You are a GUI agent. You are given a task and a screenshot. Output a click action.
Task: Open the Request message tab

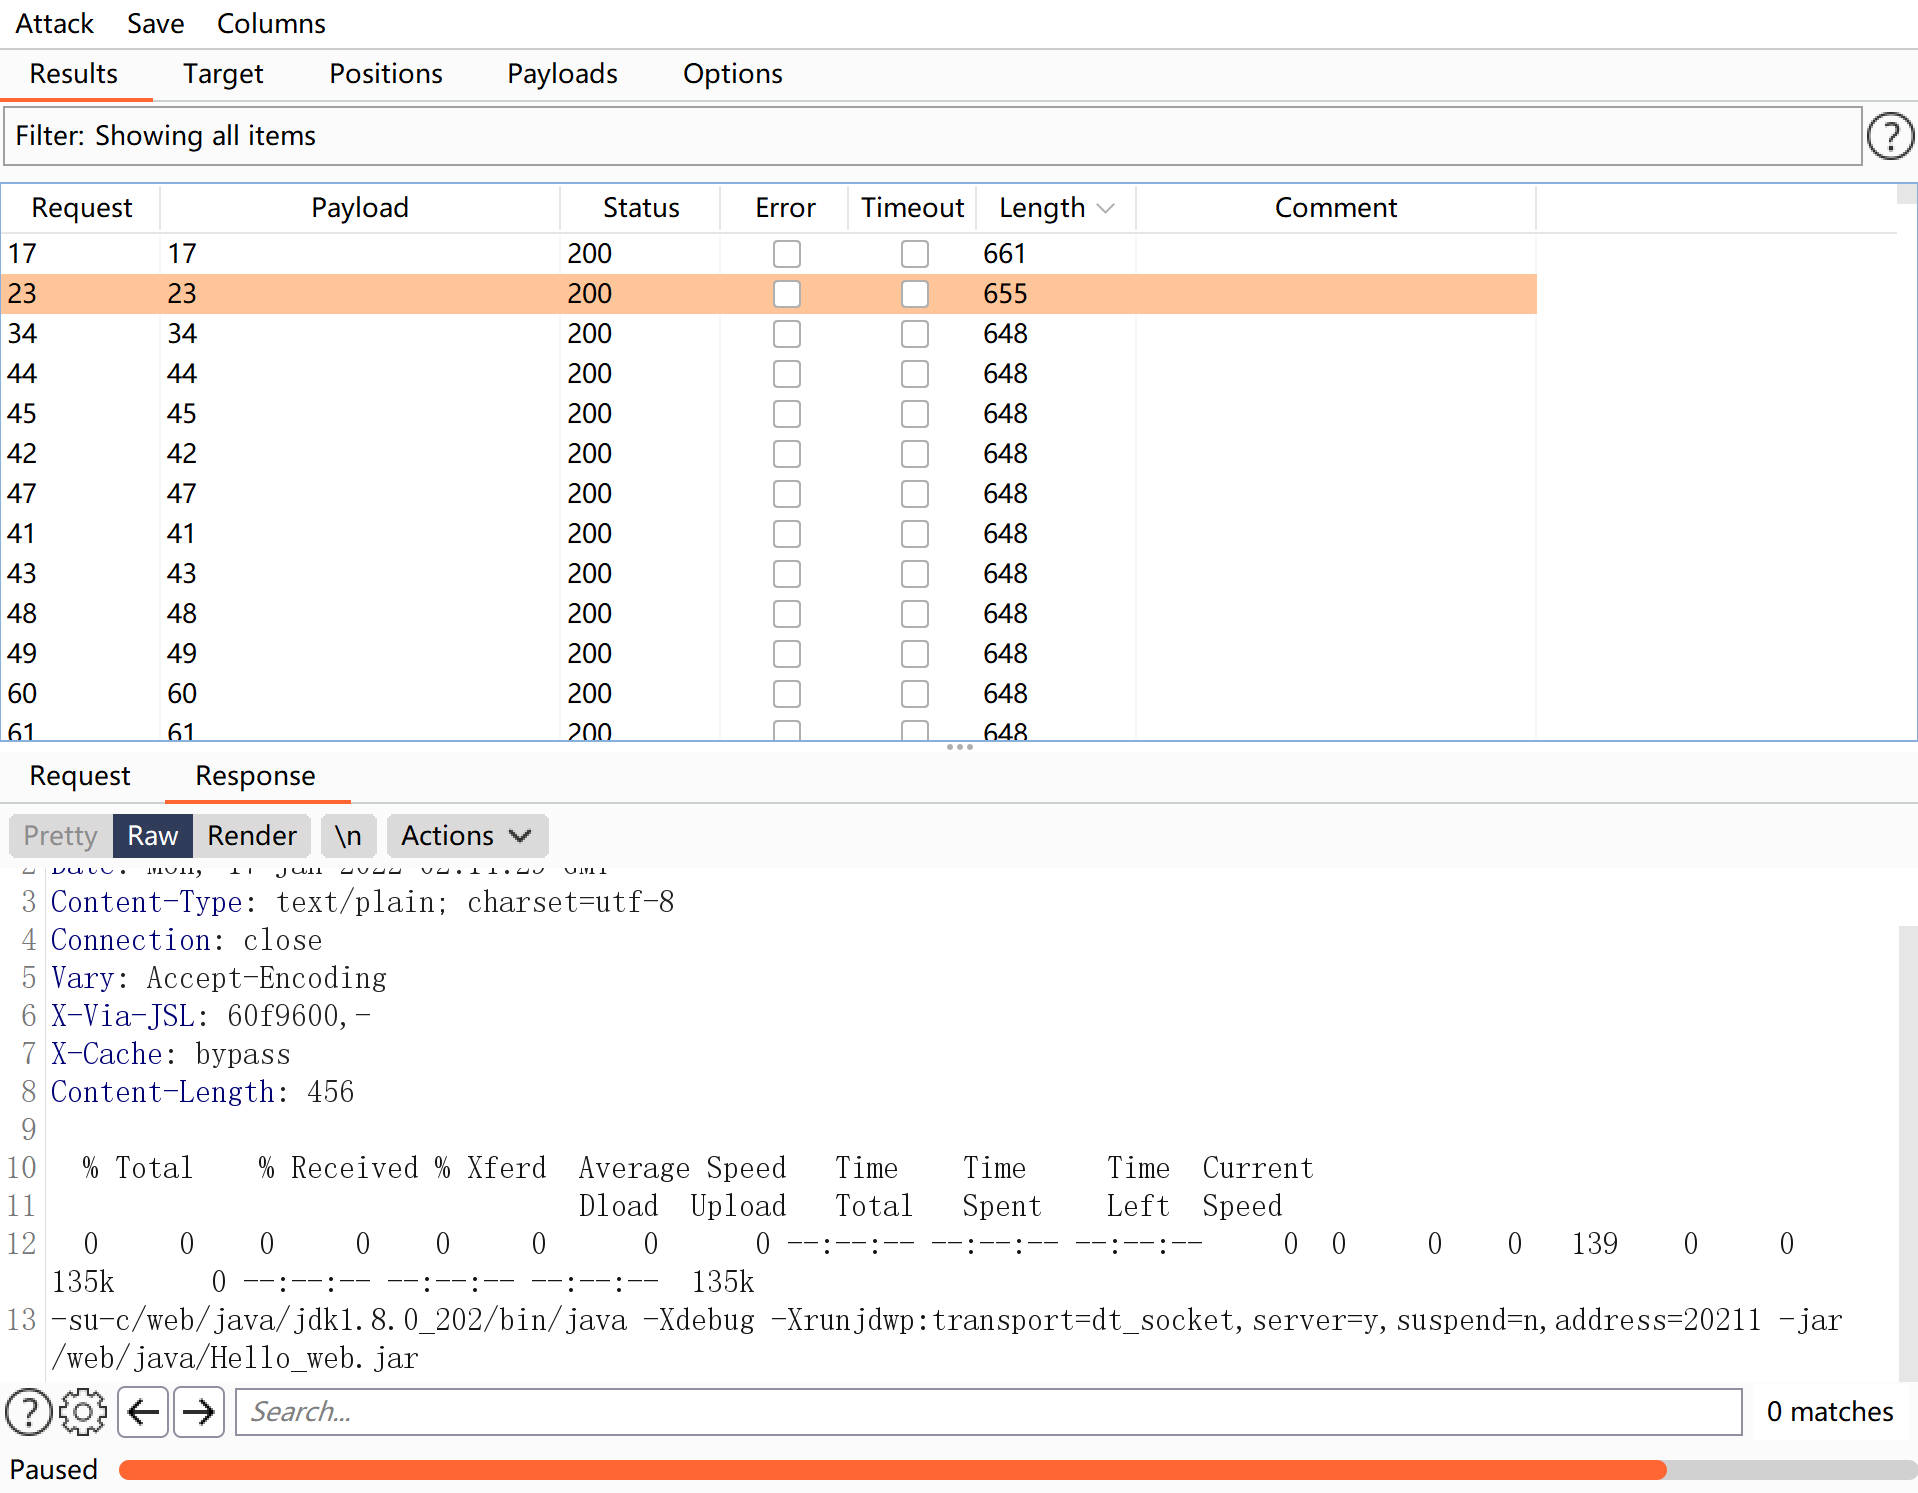click(x=80, y=776)
